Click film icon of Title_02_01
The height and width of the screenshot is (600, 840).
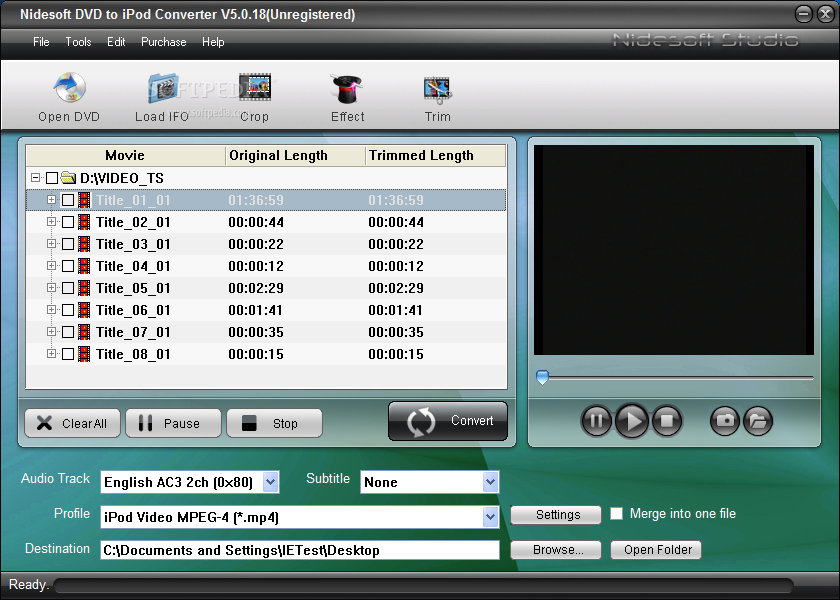pyautogui.click(x=84, y=222)
